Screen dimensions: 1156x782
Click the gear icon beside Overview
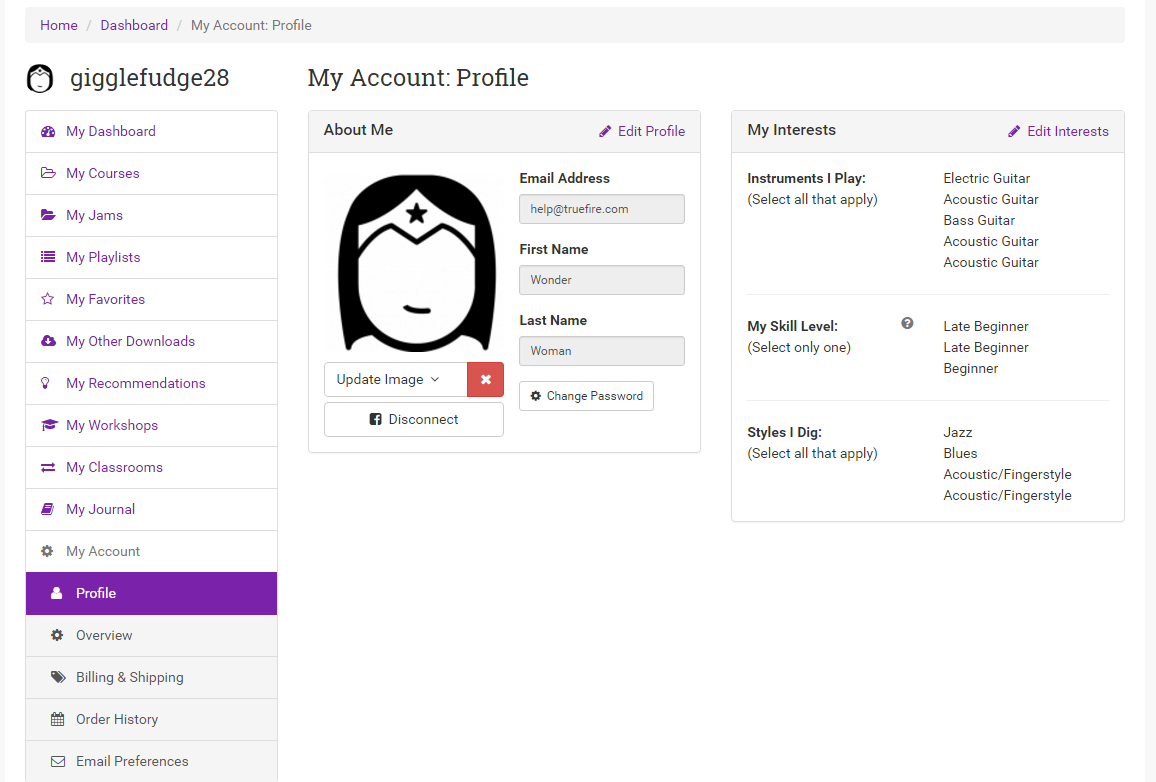pos(57,635)
